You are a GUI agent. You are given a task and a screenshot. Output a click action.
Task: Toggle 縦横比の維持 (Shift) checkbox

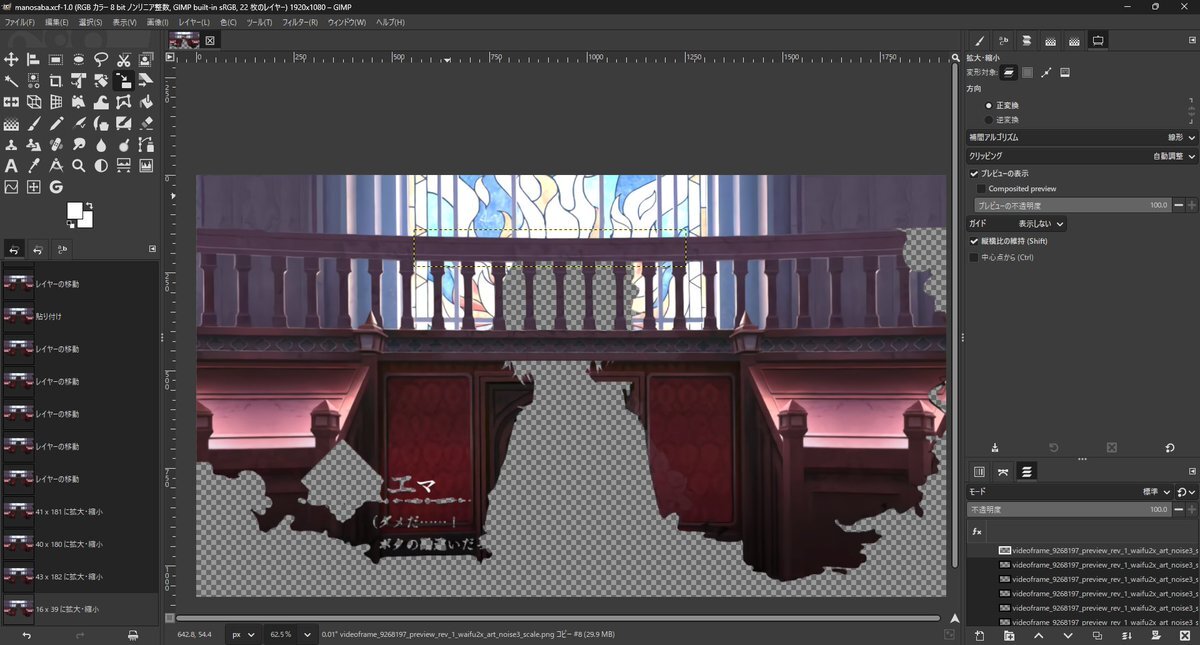tap(975, 241)
